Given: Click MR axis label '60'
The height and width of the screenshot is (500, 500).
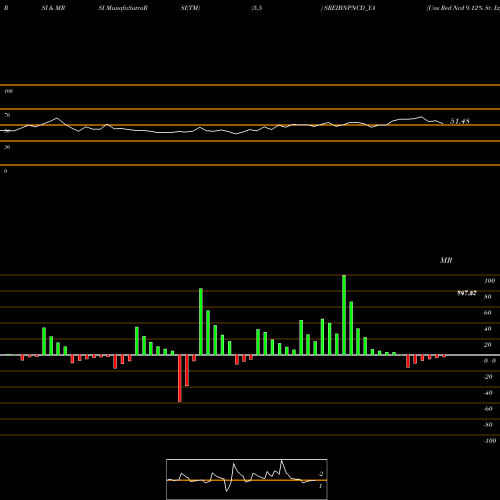Looking at the screenshot, I should click(488, 313).
